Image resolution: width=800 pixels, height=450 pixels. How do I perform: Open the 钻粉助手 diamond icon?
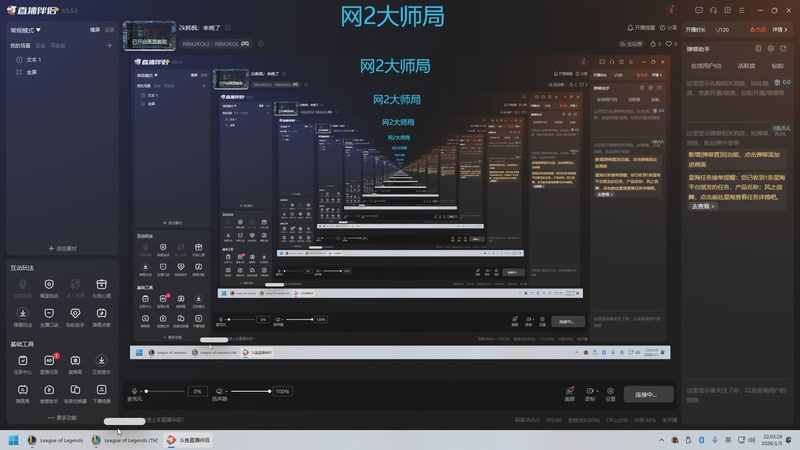pos(75,313)
